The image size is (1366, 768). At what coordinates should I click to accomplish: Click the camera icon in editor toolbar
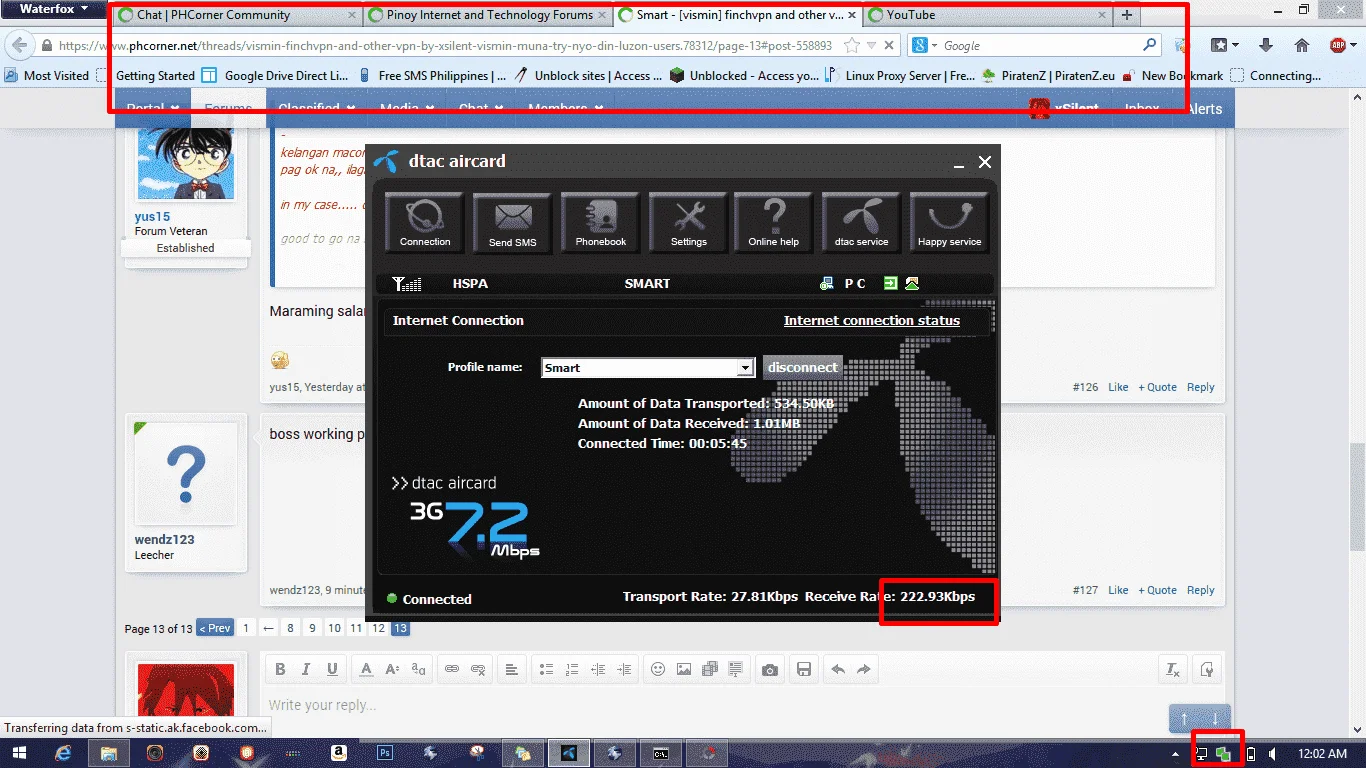tap(769, 670)
